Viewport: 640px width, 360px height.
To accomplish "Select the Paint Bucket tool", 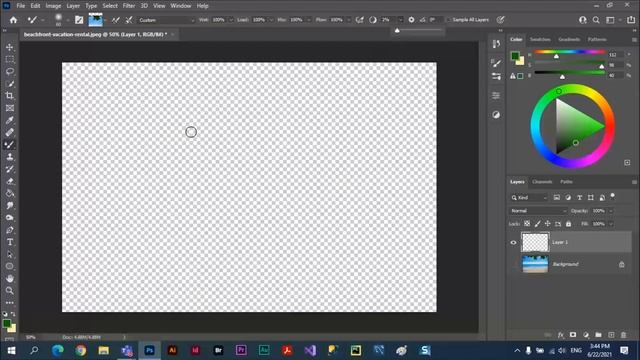I will point(10,193).
